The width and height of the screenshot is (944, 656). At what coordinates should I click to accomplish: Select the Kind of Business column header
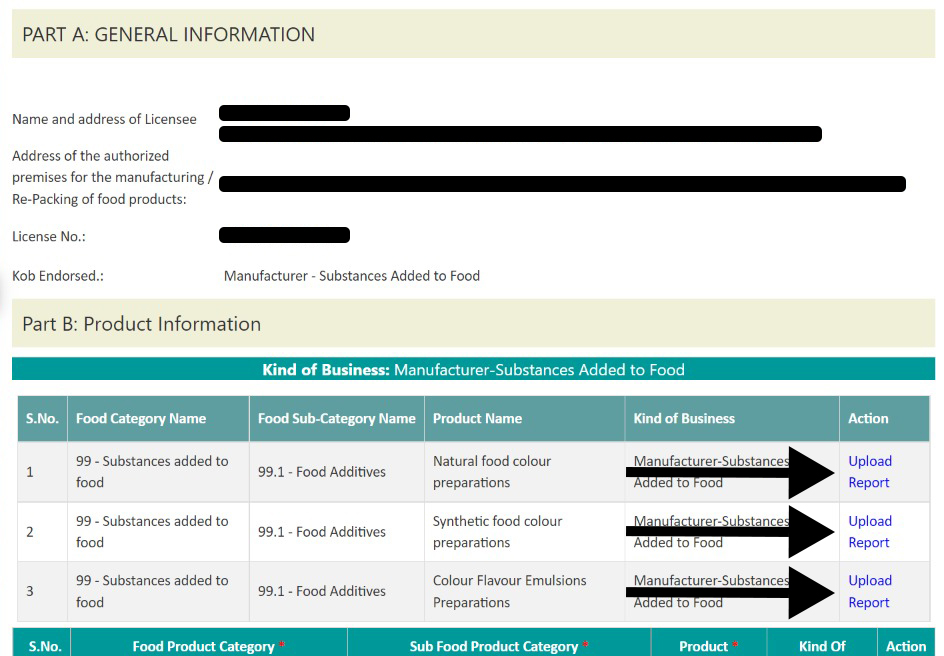pyautogui.click(x=732, y=419)
